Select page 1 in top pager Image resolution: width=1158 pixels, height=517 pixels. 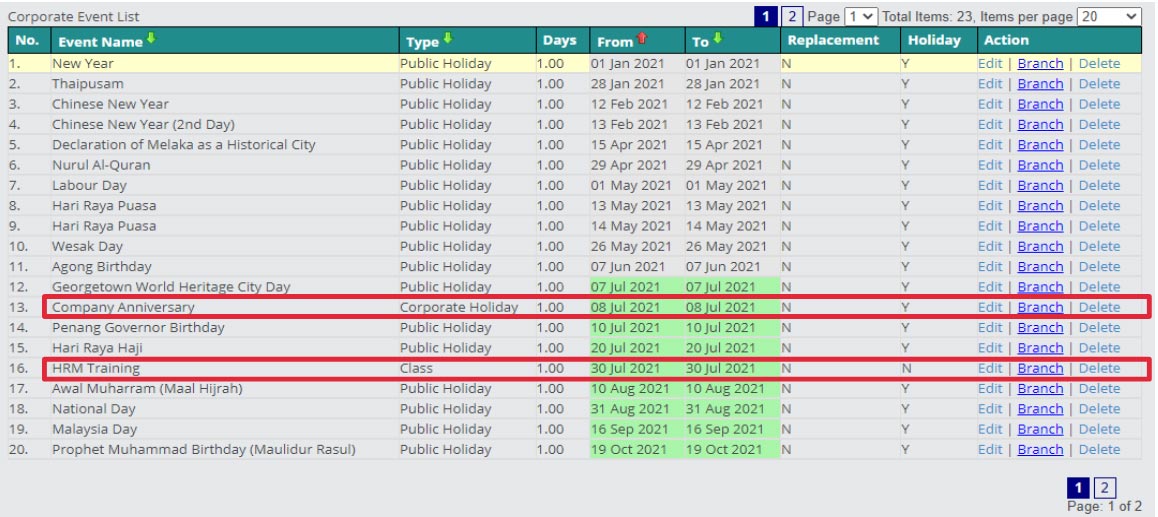[x=766, y=16]
